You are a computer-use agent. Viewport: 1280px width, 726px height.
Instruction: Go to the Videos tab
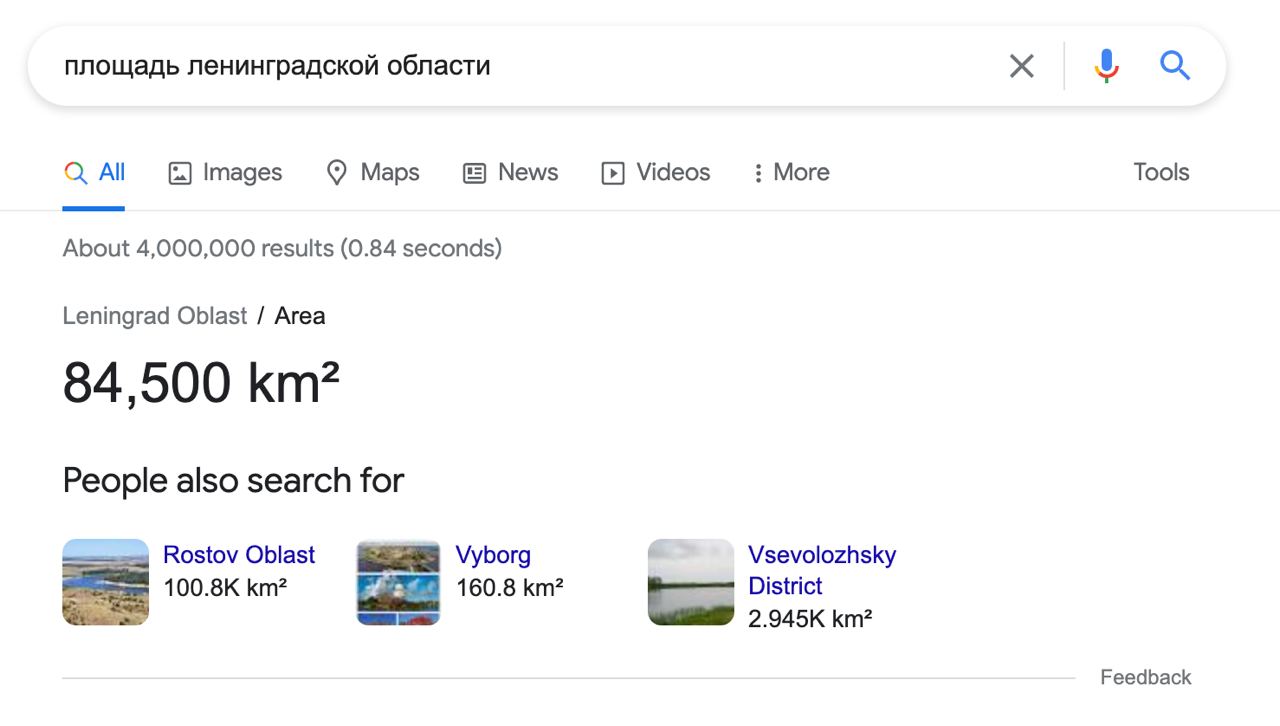point(655,172)
